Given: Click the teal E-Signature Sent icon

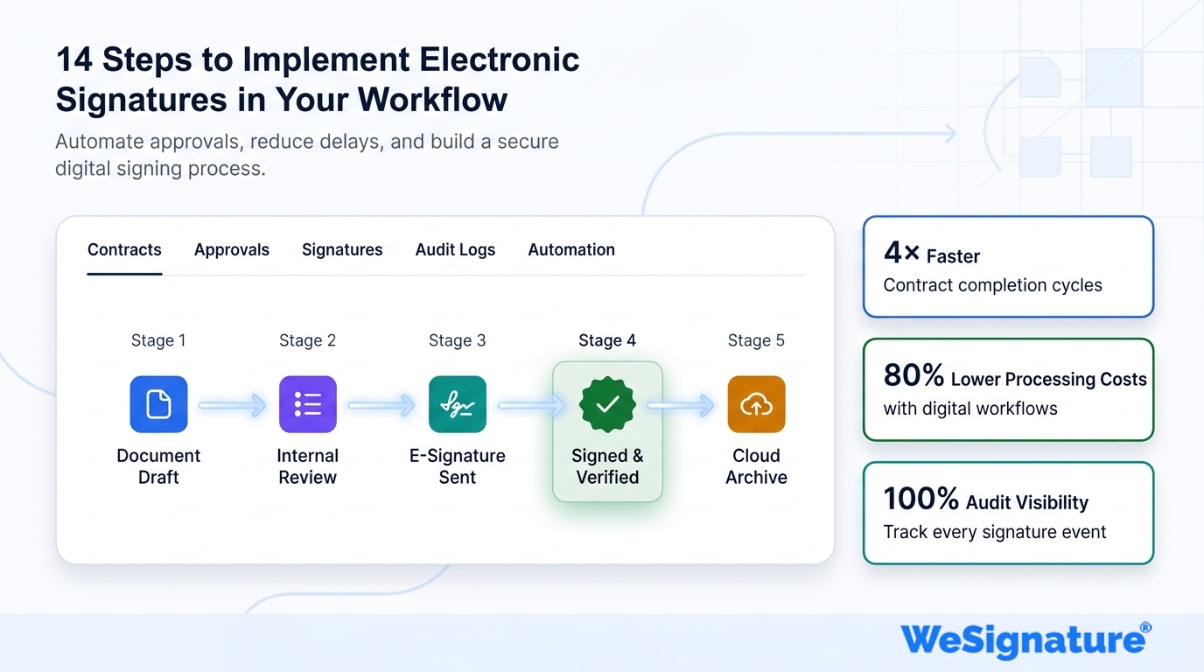Looking at the screenshot, I should (x=457, y=404).
